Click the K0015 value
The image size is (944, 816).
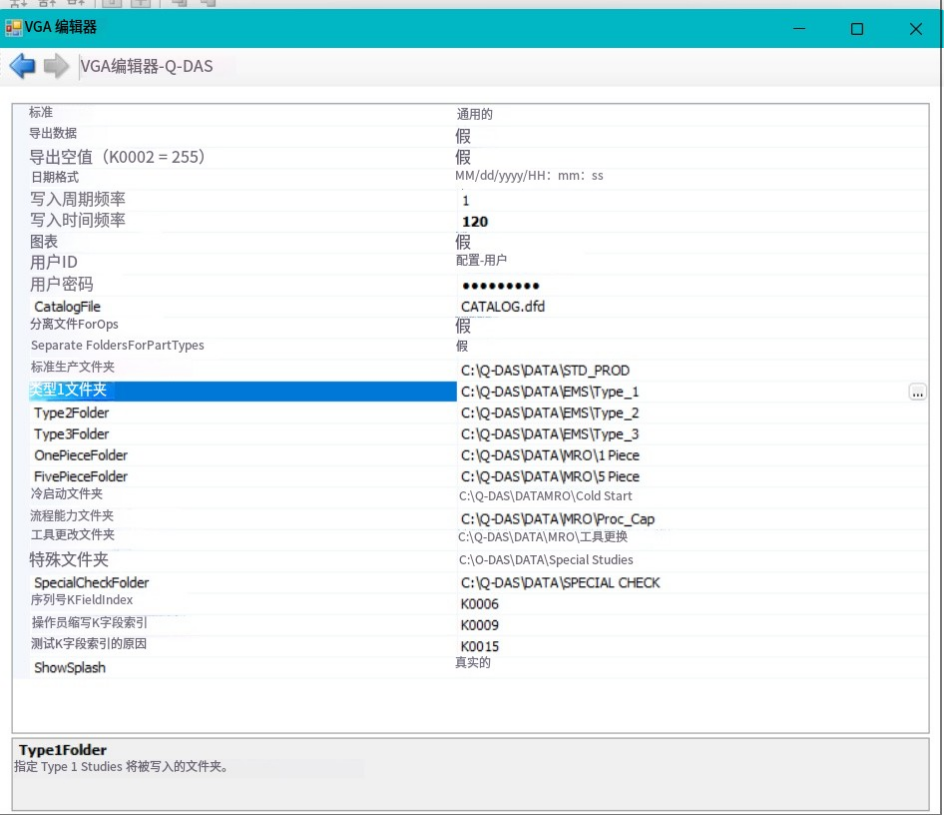point(480,647)
